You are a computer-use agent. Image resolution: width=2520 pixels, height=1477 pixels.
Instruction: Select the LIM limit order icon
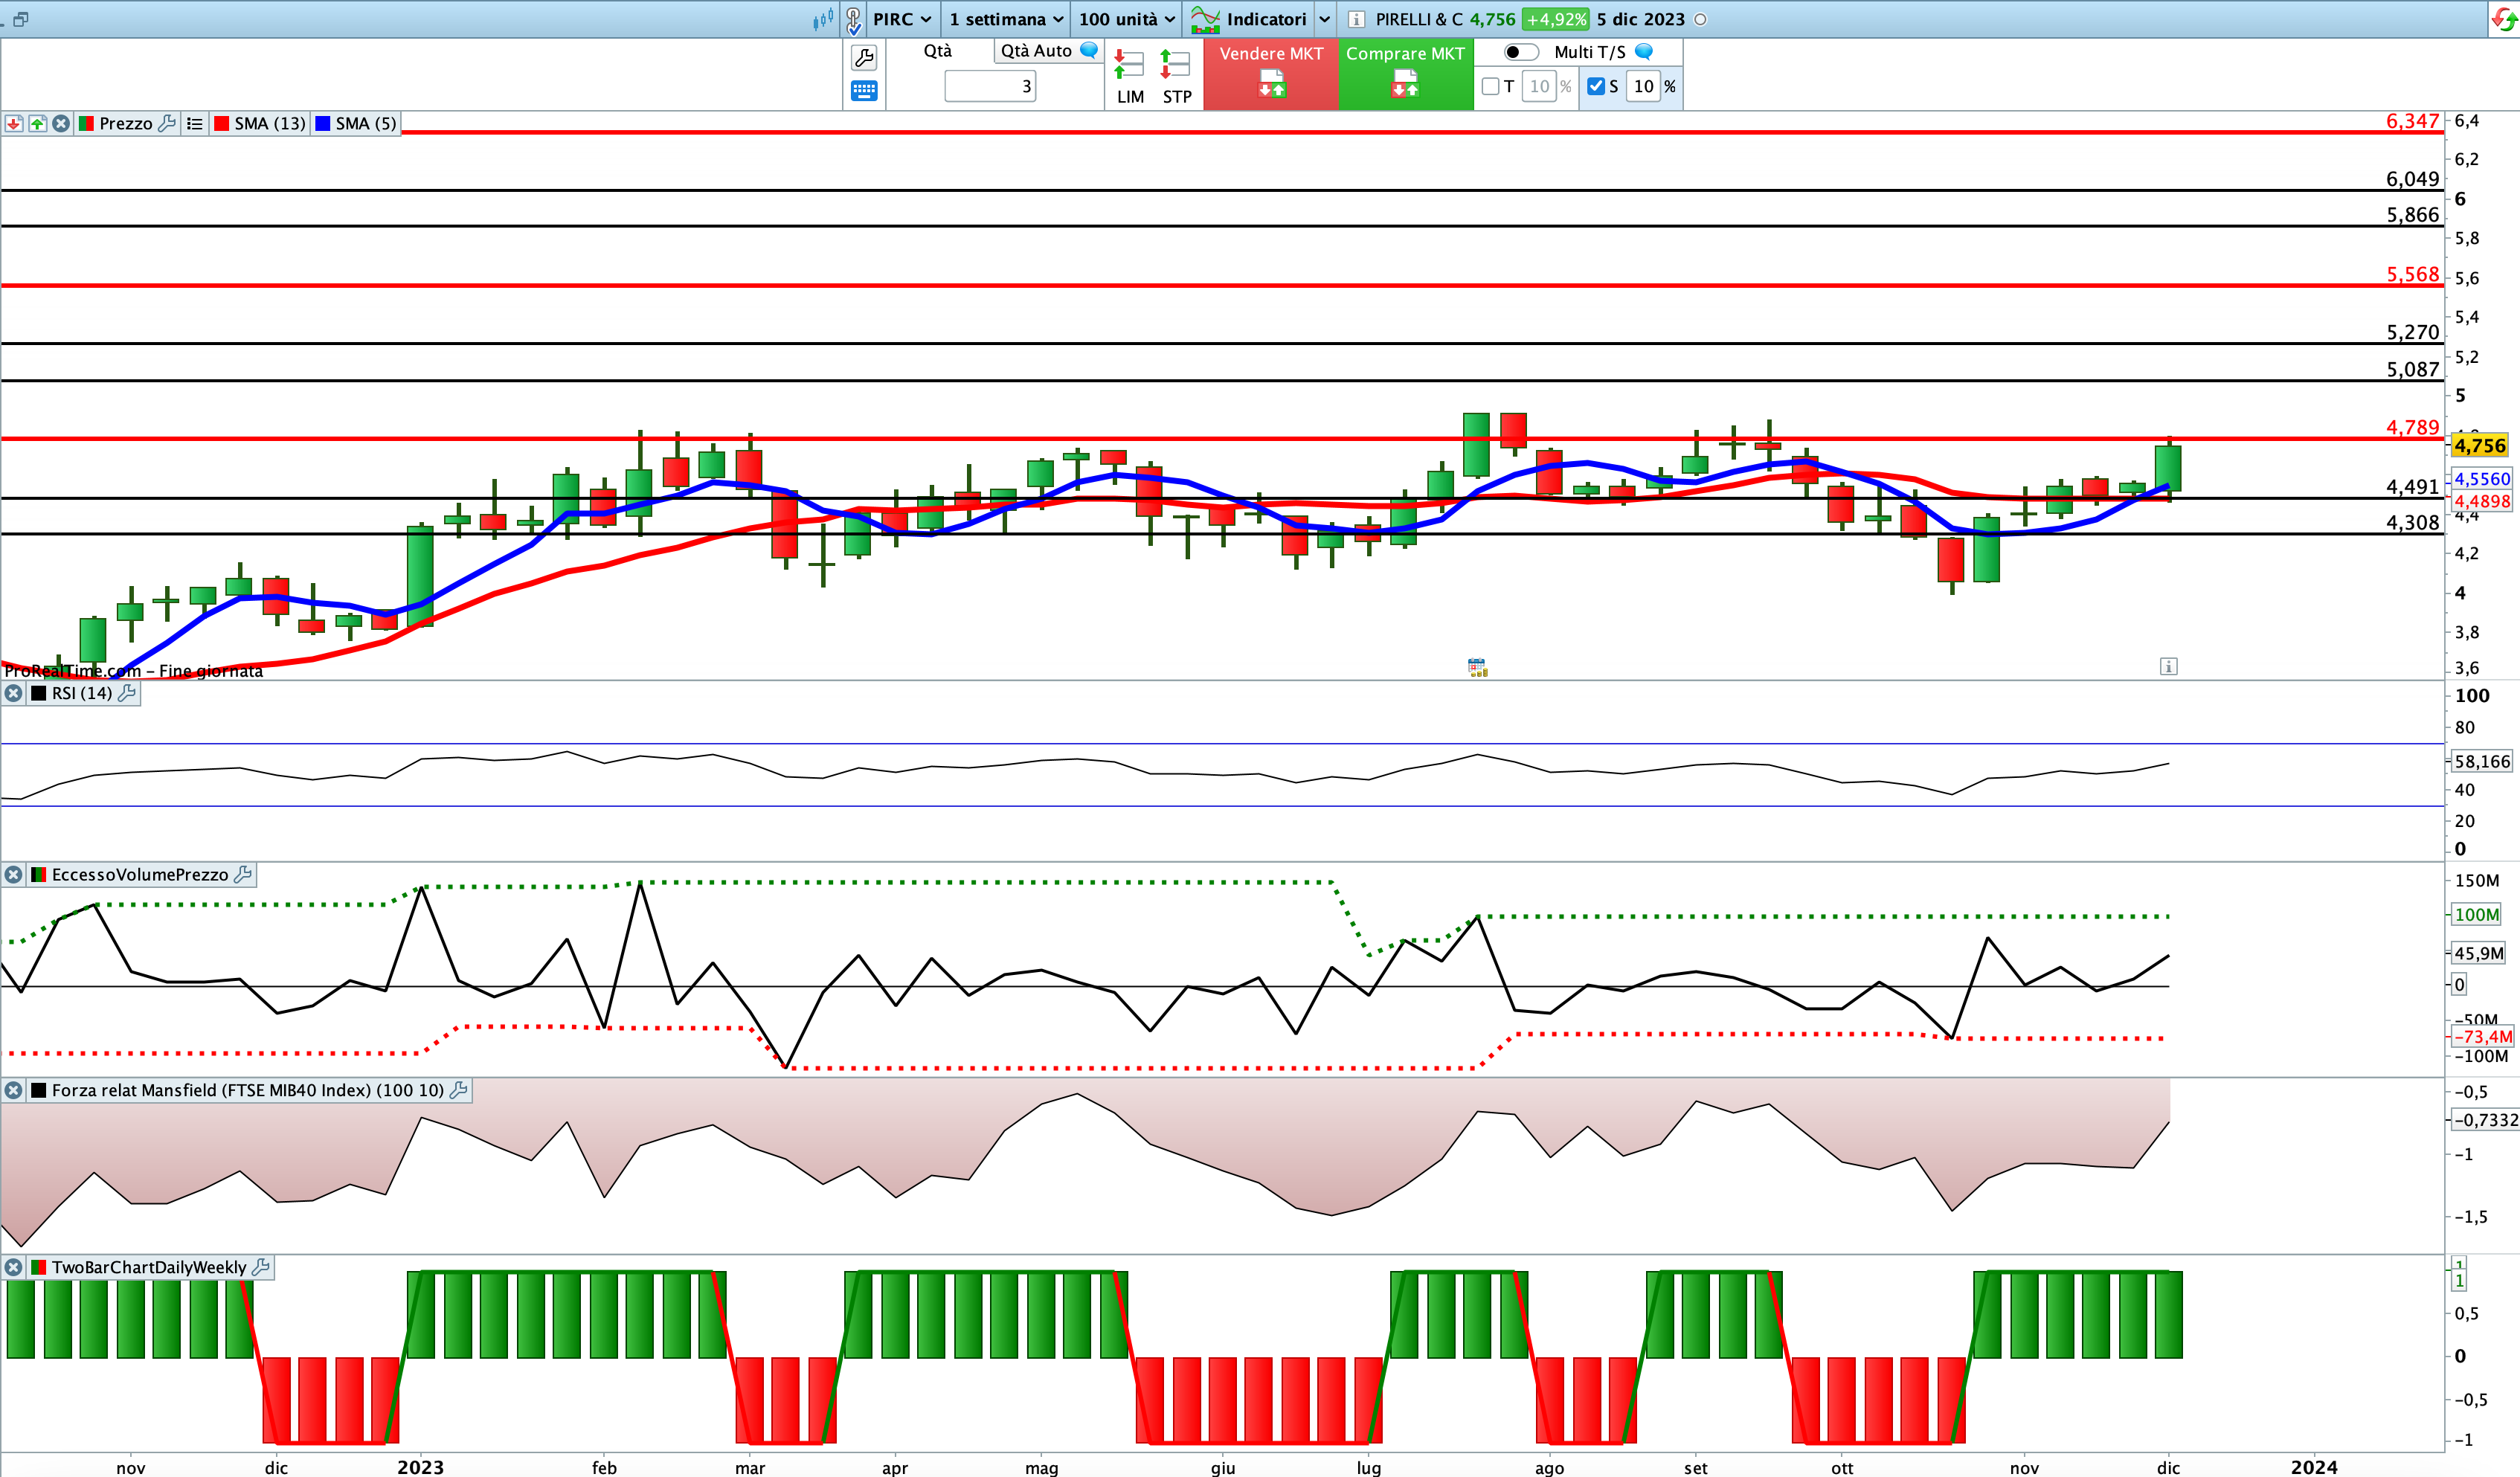(1130, 76)
